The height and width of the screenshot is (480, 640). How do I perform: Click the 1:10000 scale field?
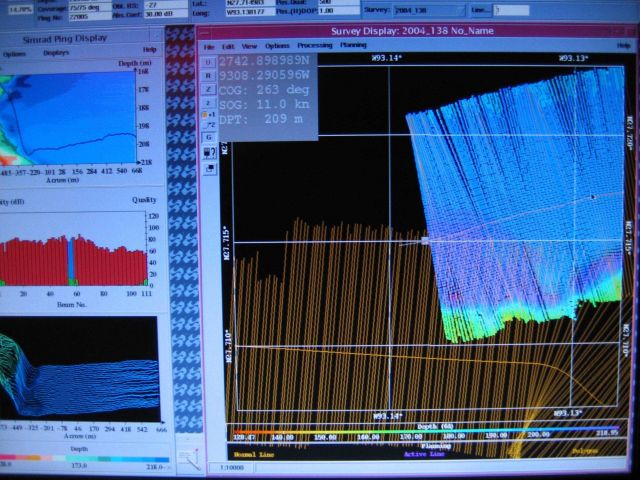click(232, 467)
